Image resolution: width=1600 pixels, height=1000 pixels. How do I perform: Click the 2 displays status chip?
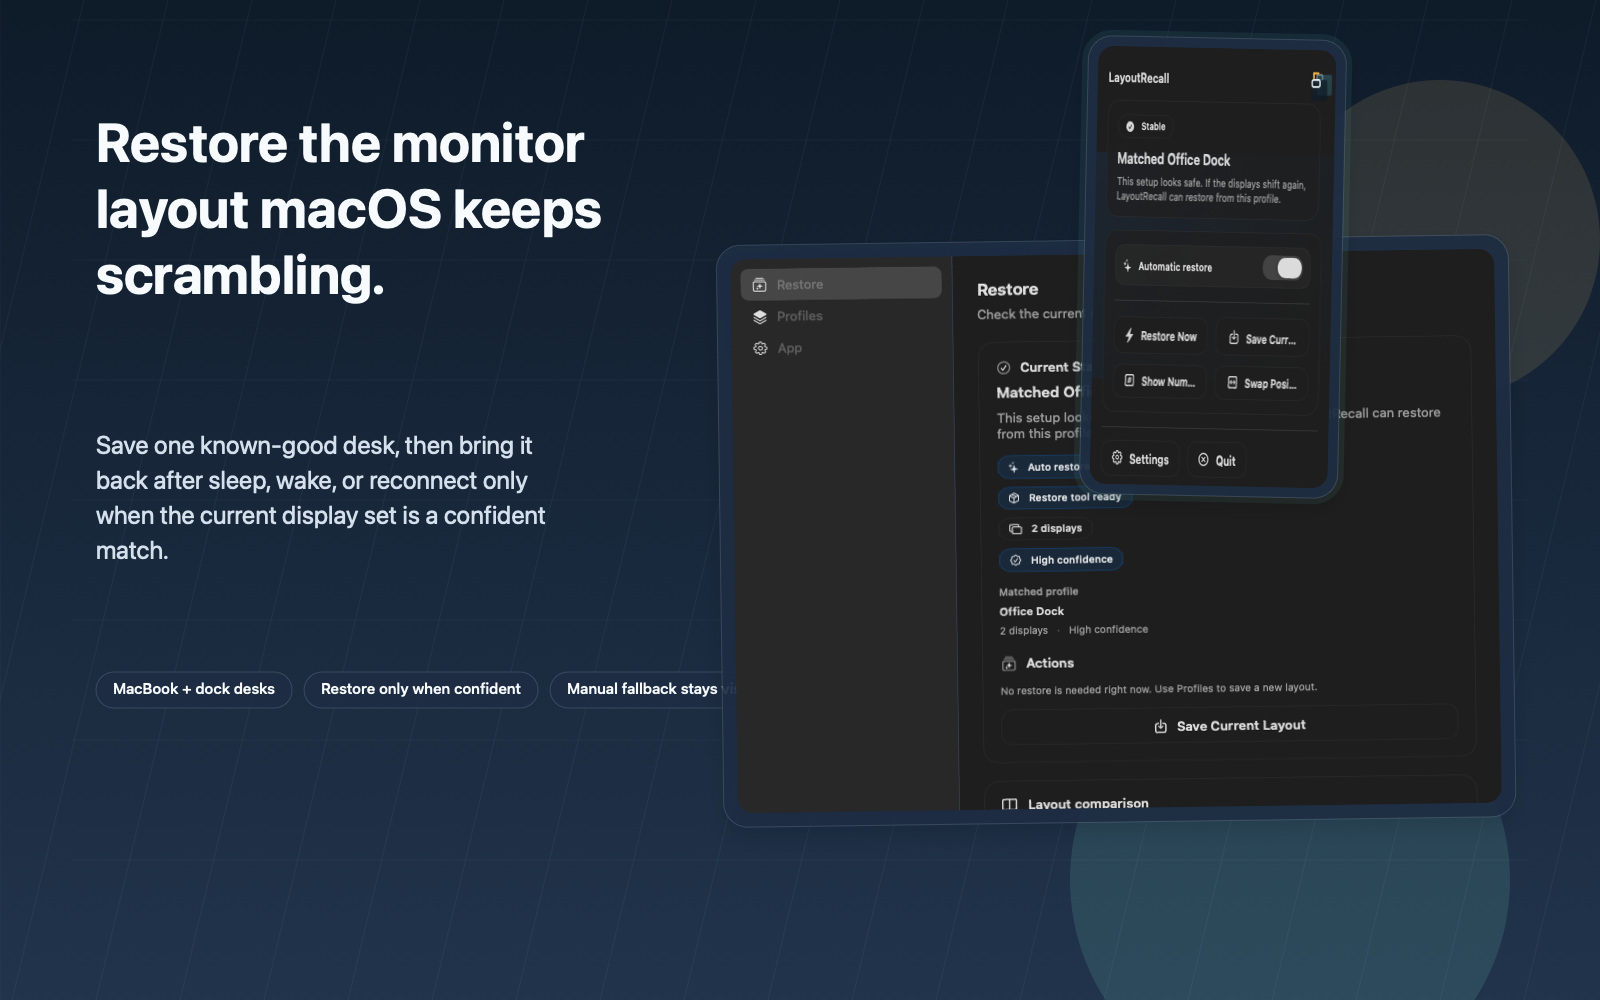point(1046,529)
